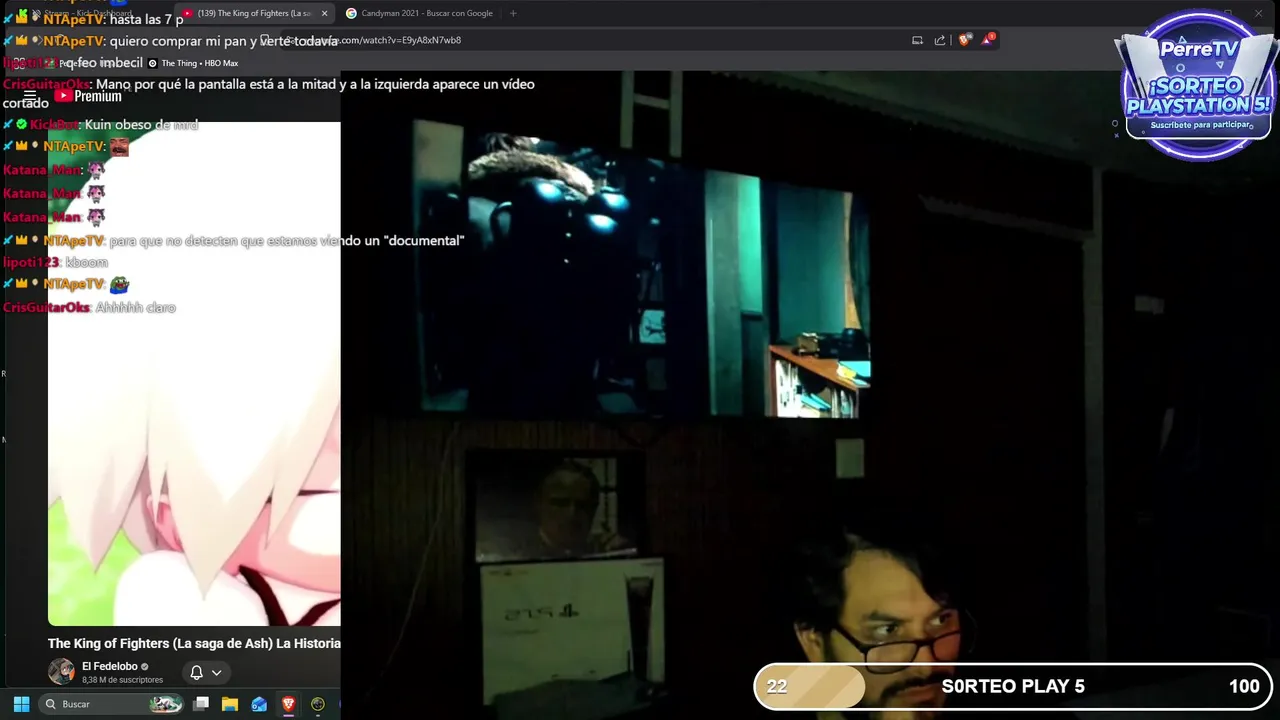
Task: Click the Sorteo Play 5 progress bar
Action: (1012, 686)
